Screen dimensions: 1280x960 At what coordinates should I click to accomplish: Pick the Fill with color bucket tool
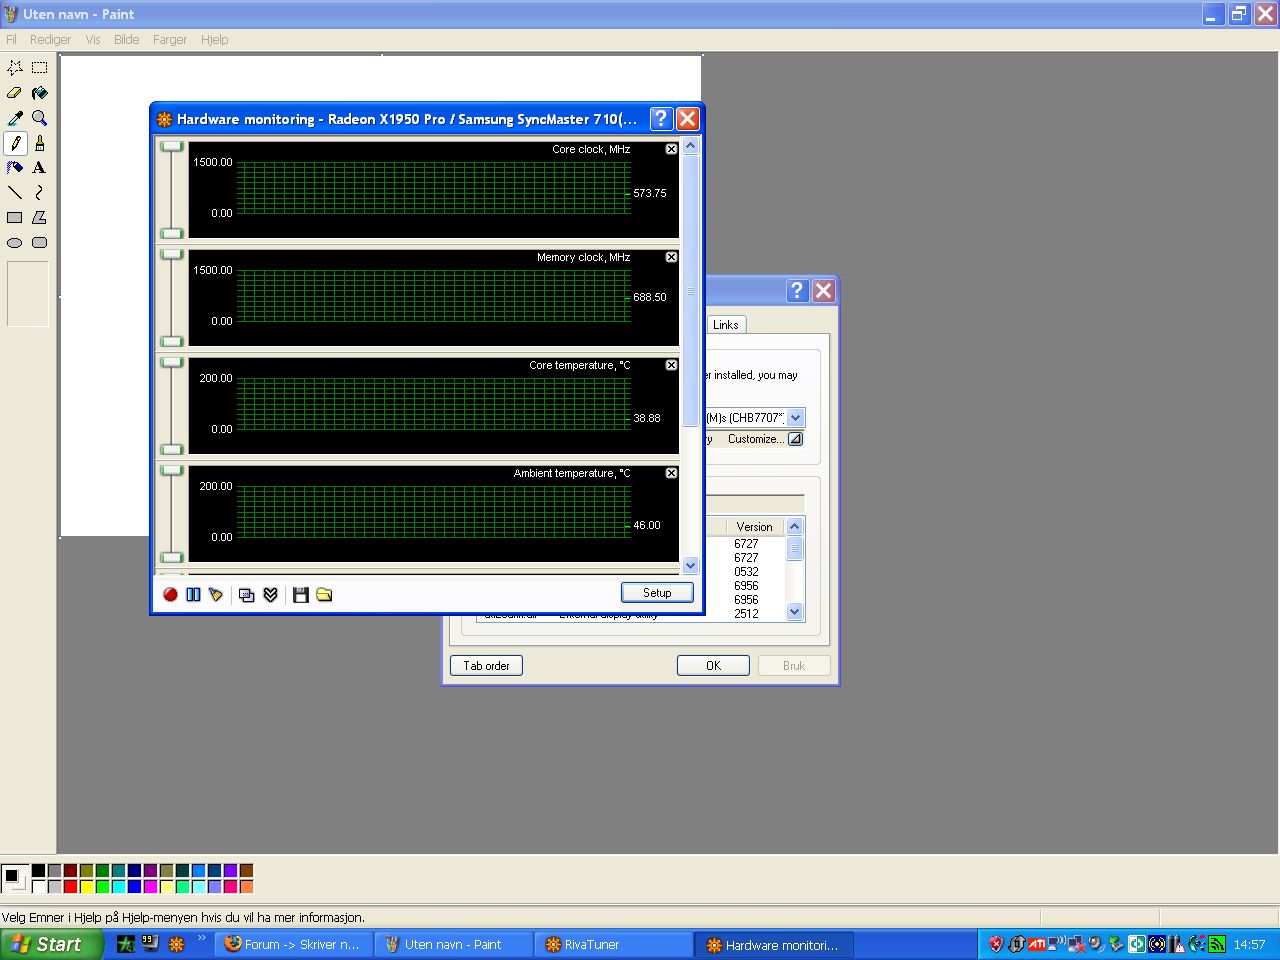40,93
